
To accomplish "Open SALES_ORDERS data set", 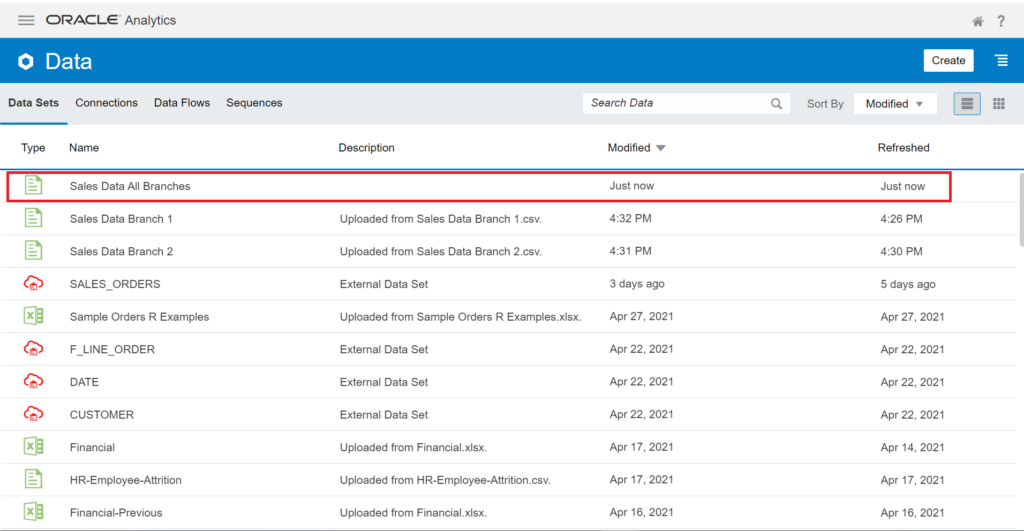I will 115,284.
